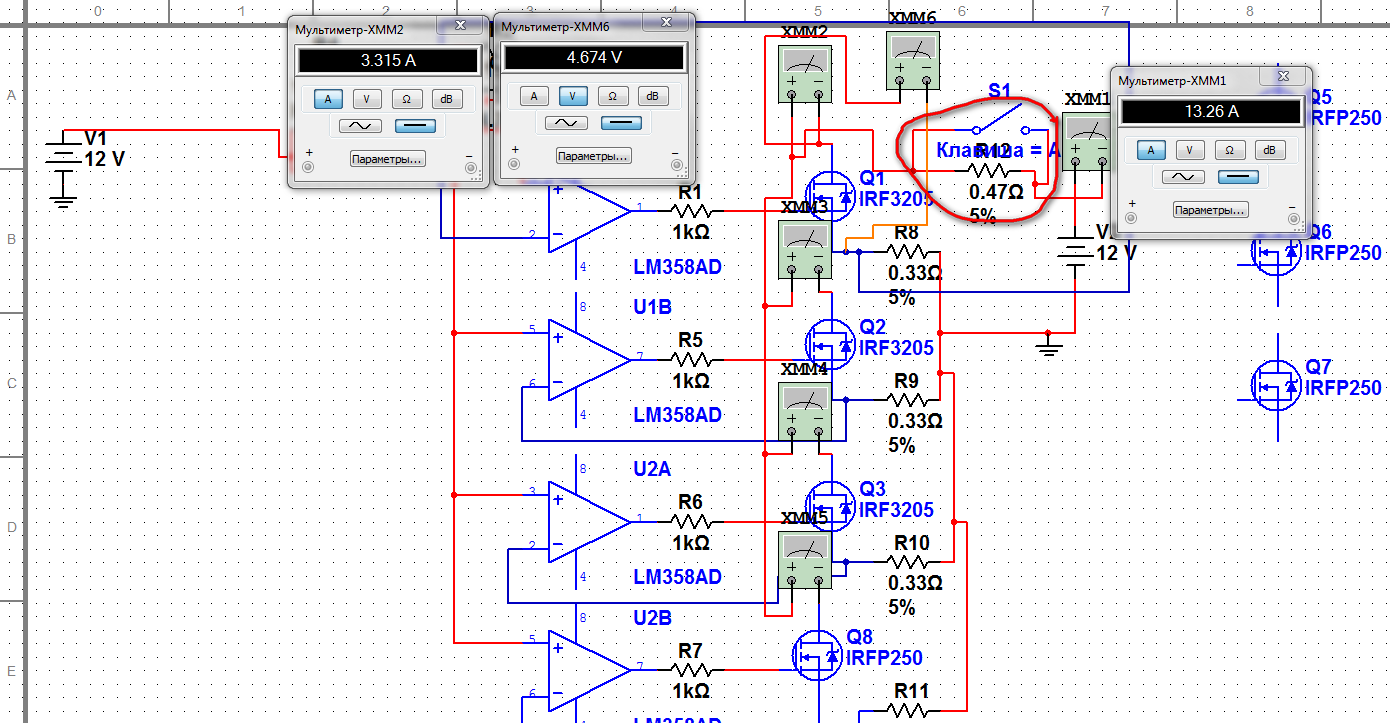Enable ohmmeter (Ω) mode on Multimeter-XMM1
1390x723 pixels.
[1229, 150]
